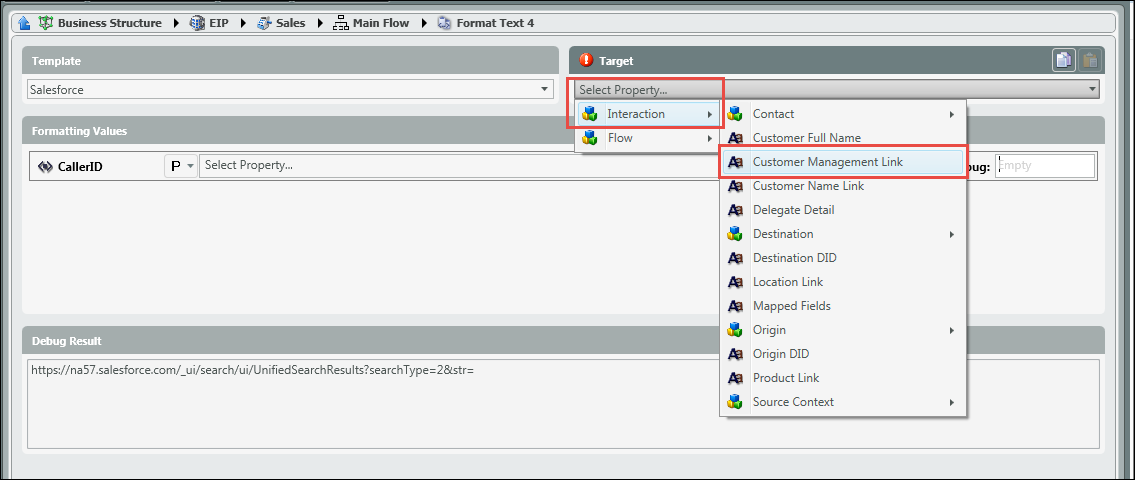Click the home icon in breadcrumb
Image resolution: width=1135 pixels, height=480 pixels.
point(25,23)
